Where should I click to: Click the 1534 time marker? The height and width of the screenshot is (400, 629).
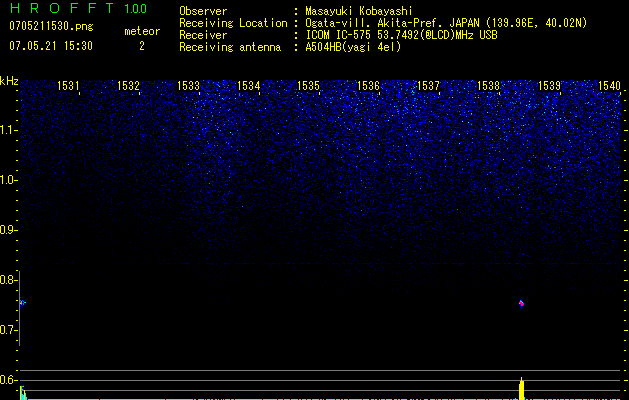249,85
